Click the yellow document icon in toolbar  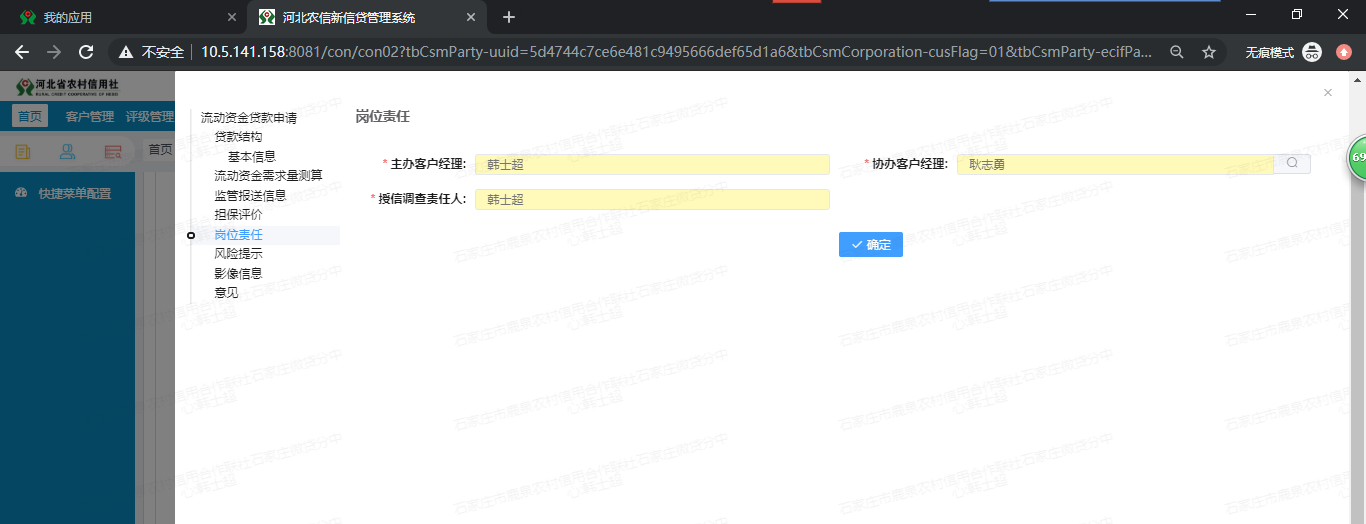tap(22, 152)
